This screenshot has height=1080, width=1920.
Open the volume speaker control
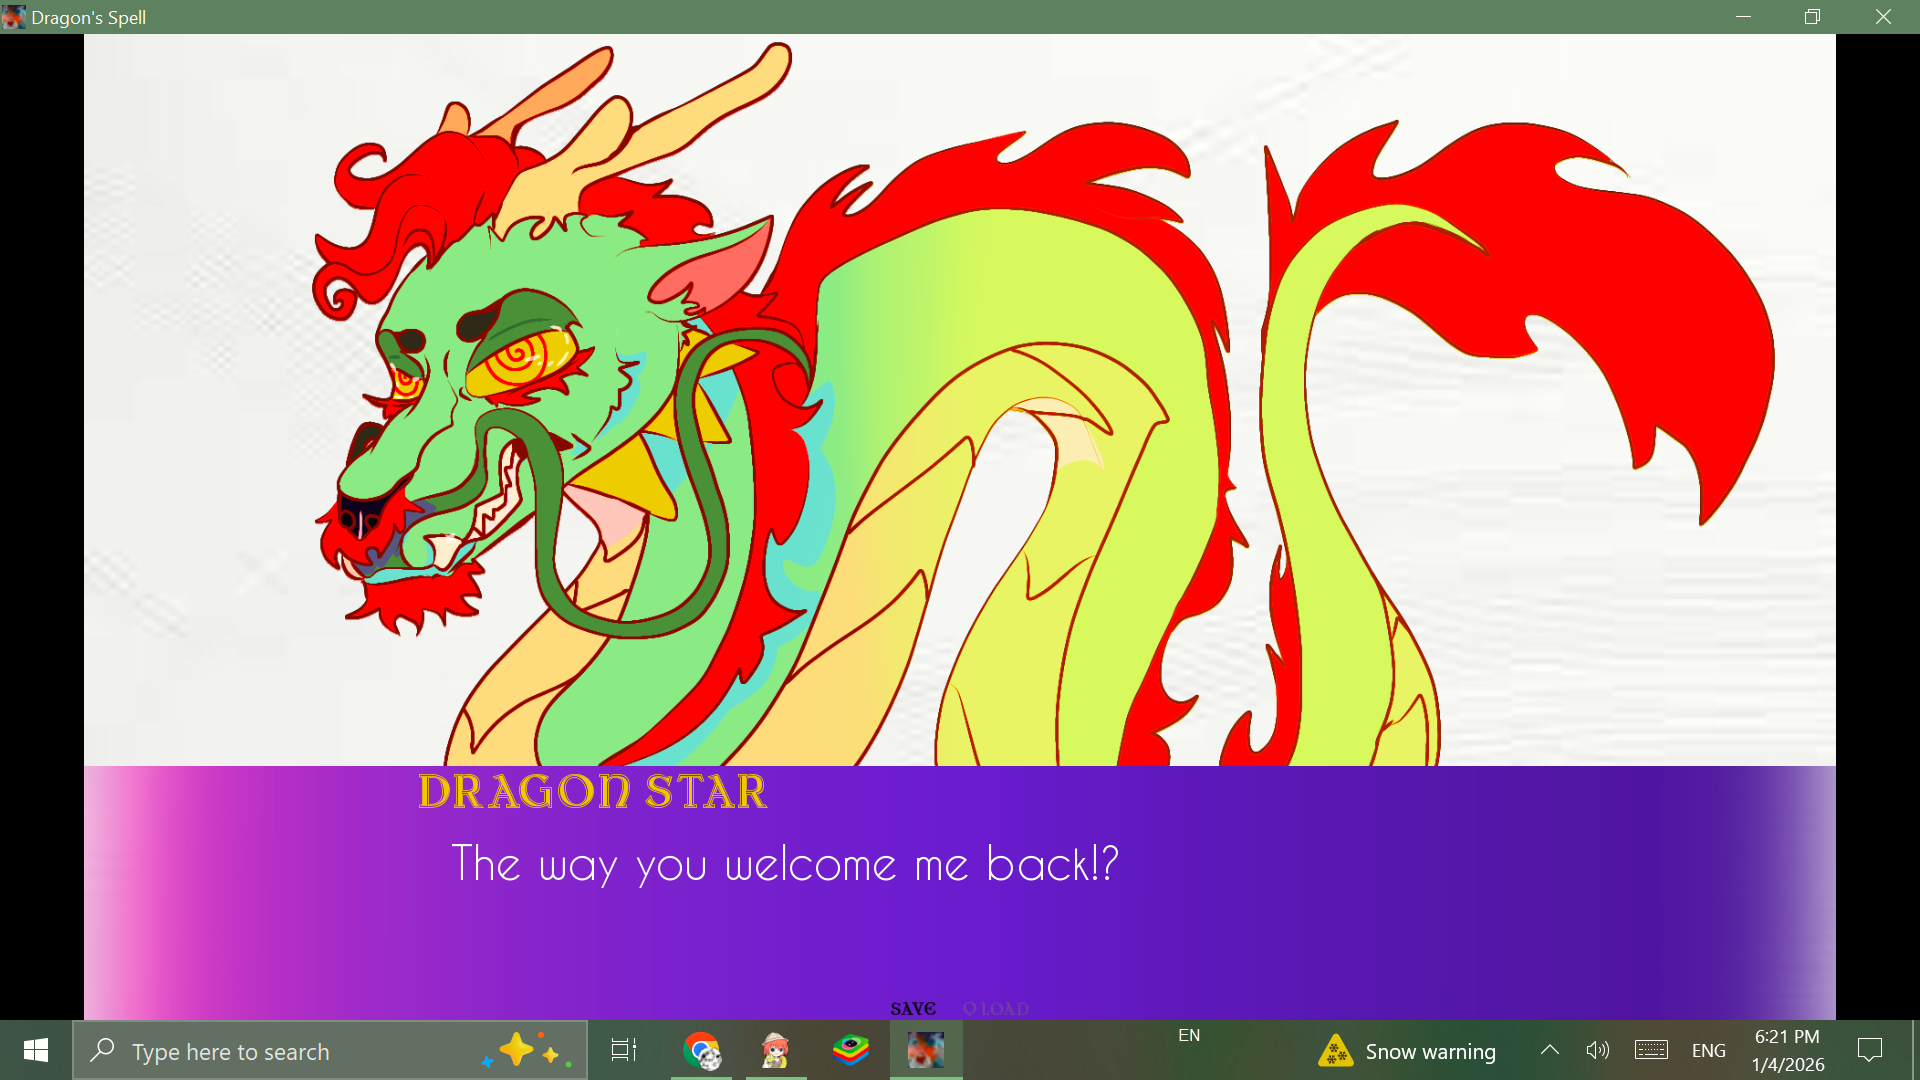click(1597, 1050)
